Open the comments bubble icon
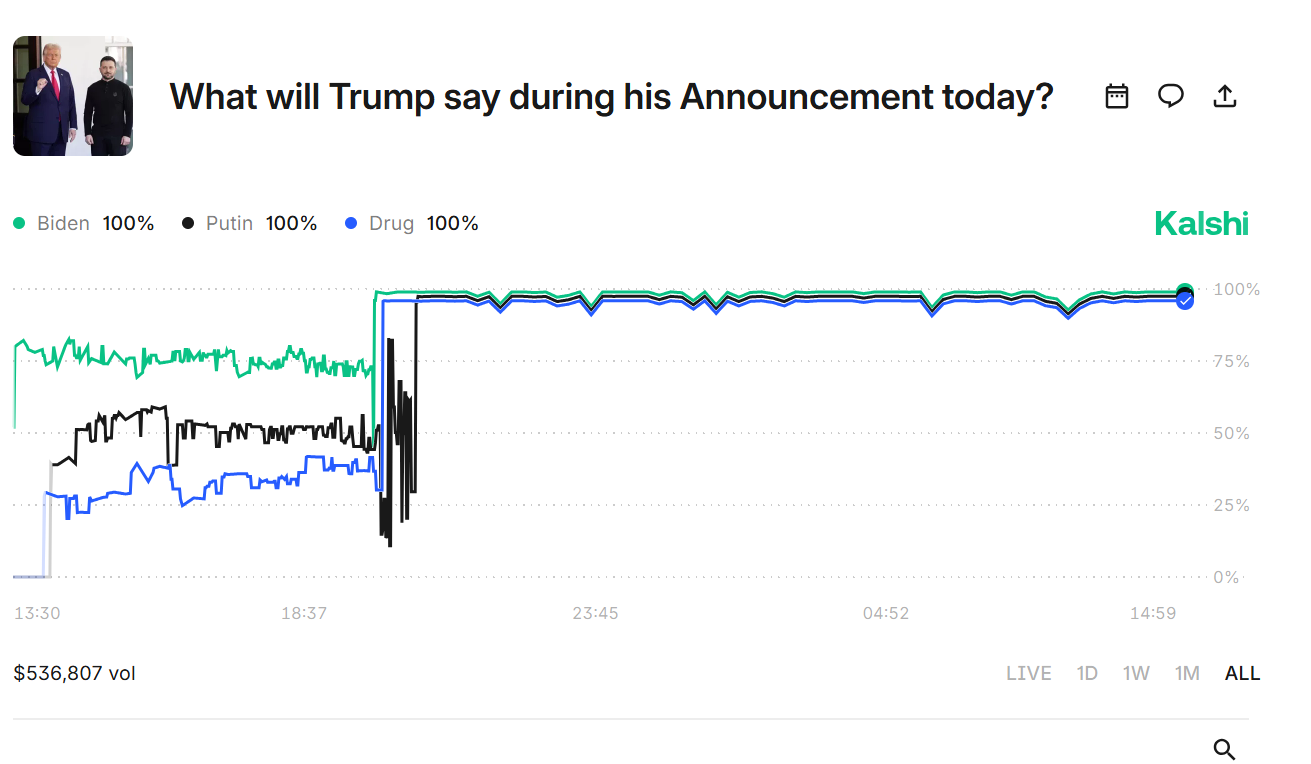 point(1170,96)
